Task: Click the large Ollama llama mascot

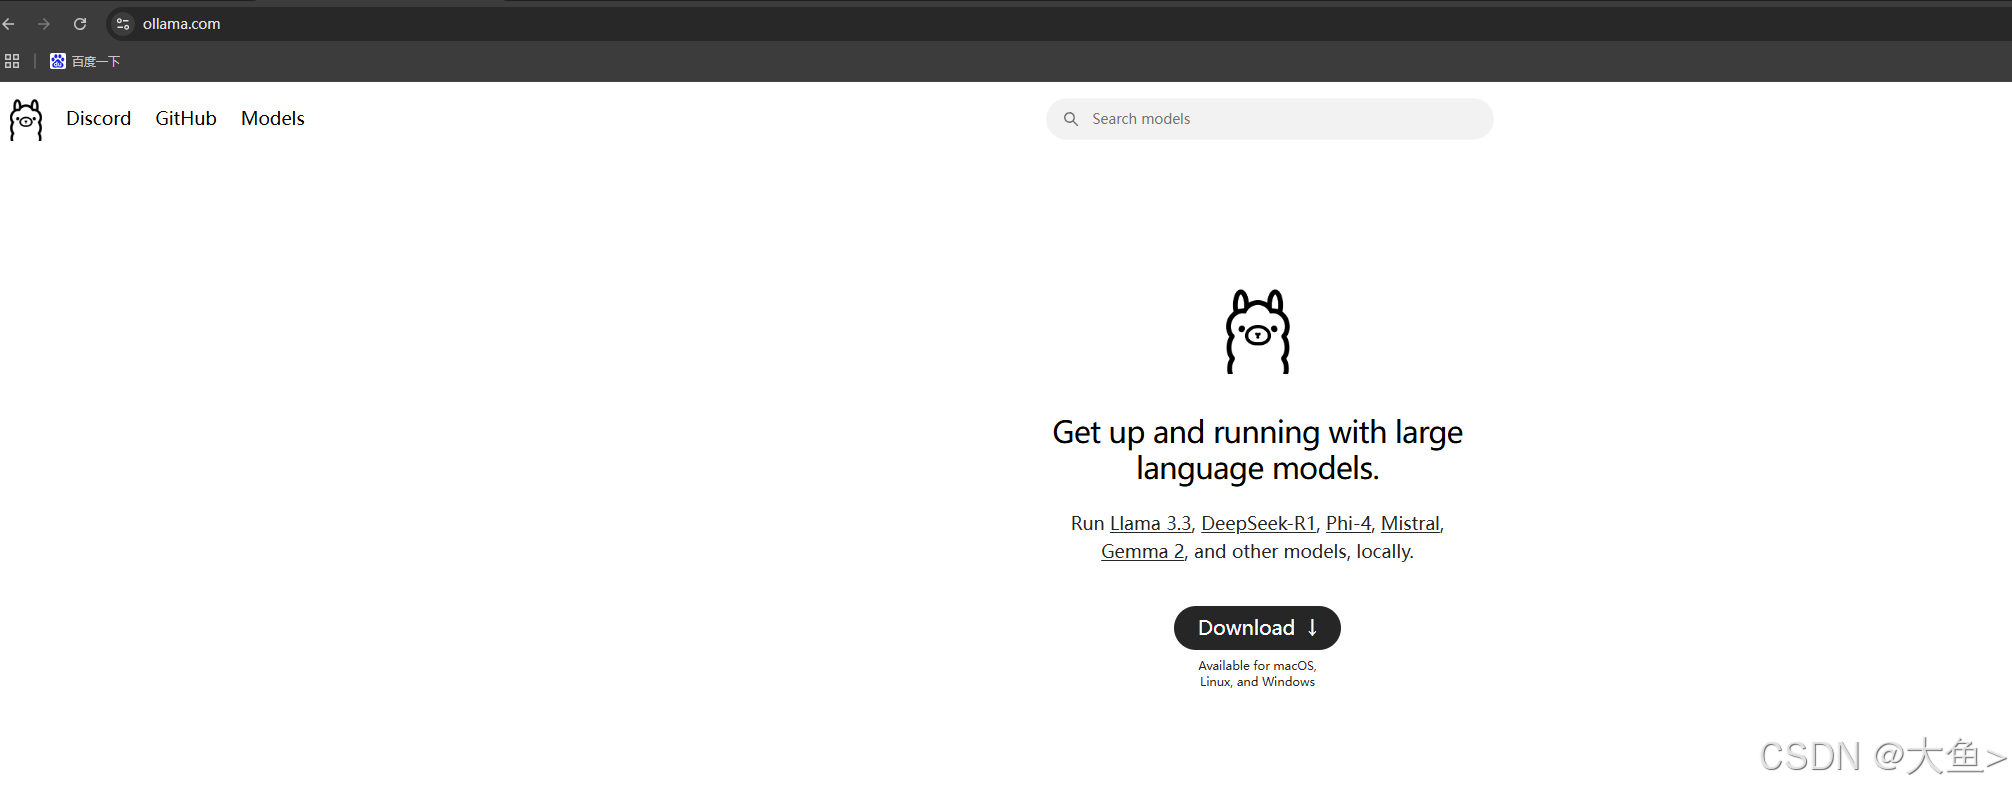Action: coord(1258,332)
